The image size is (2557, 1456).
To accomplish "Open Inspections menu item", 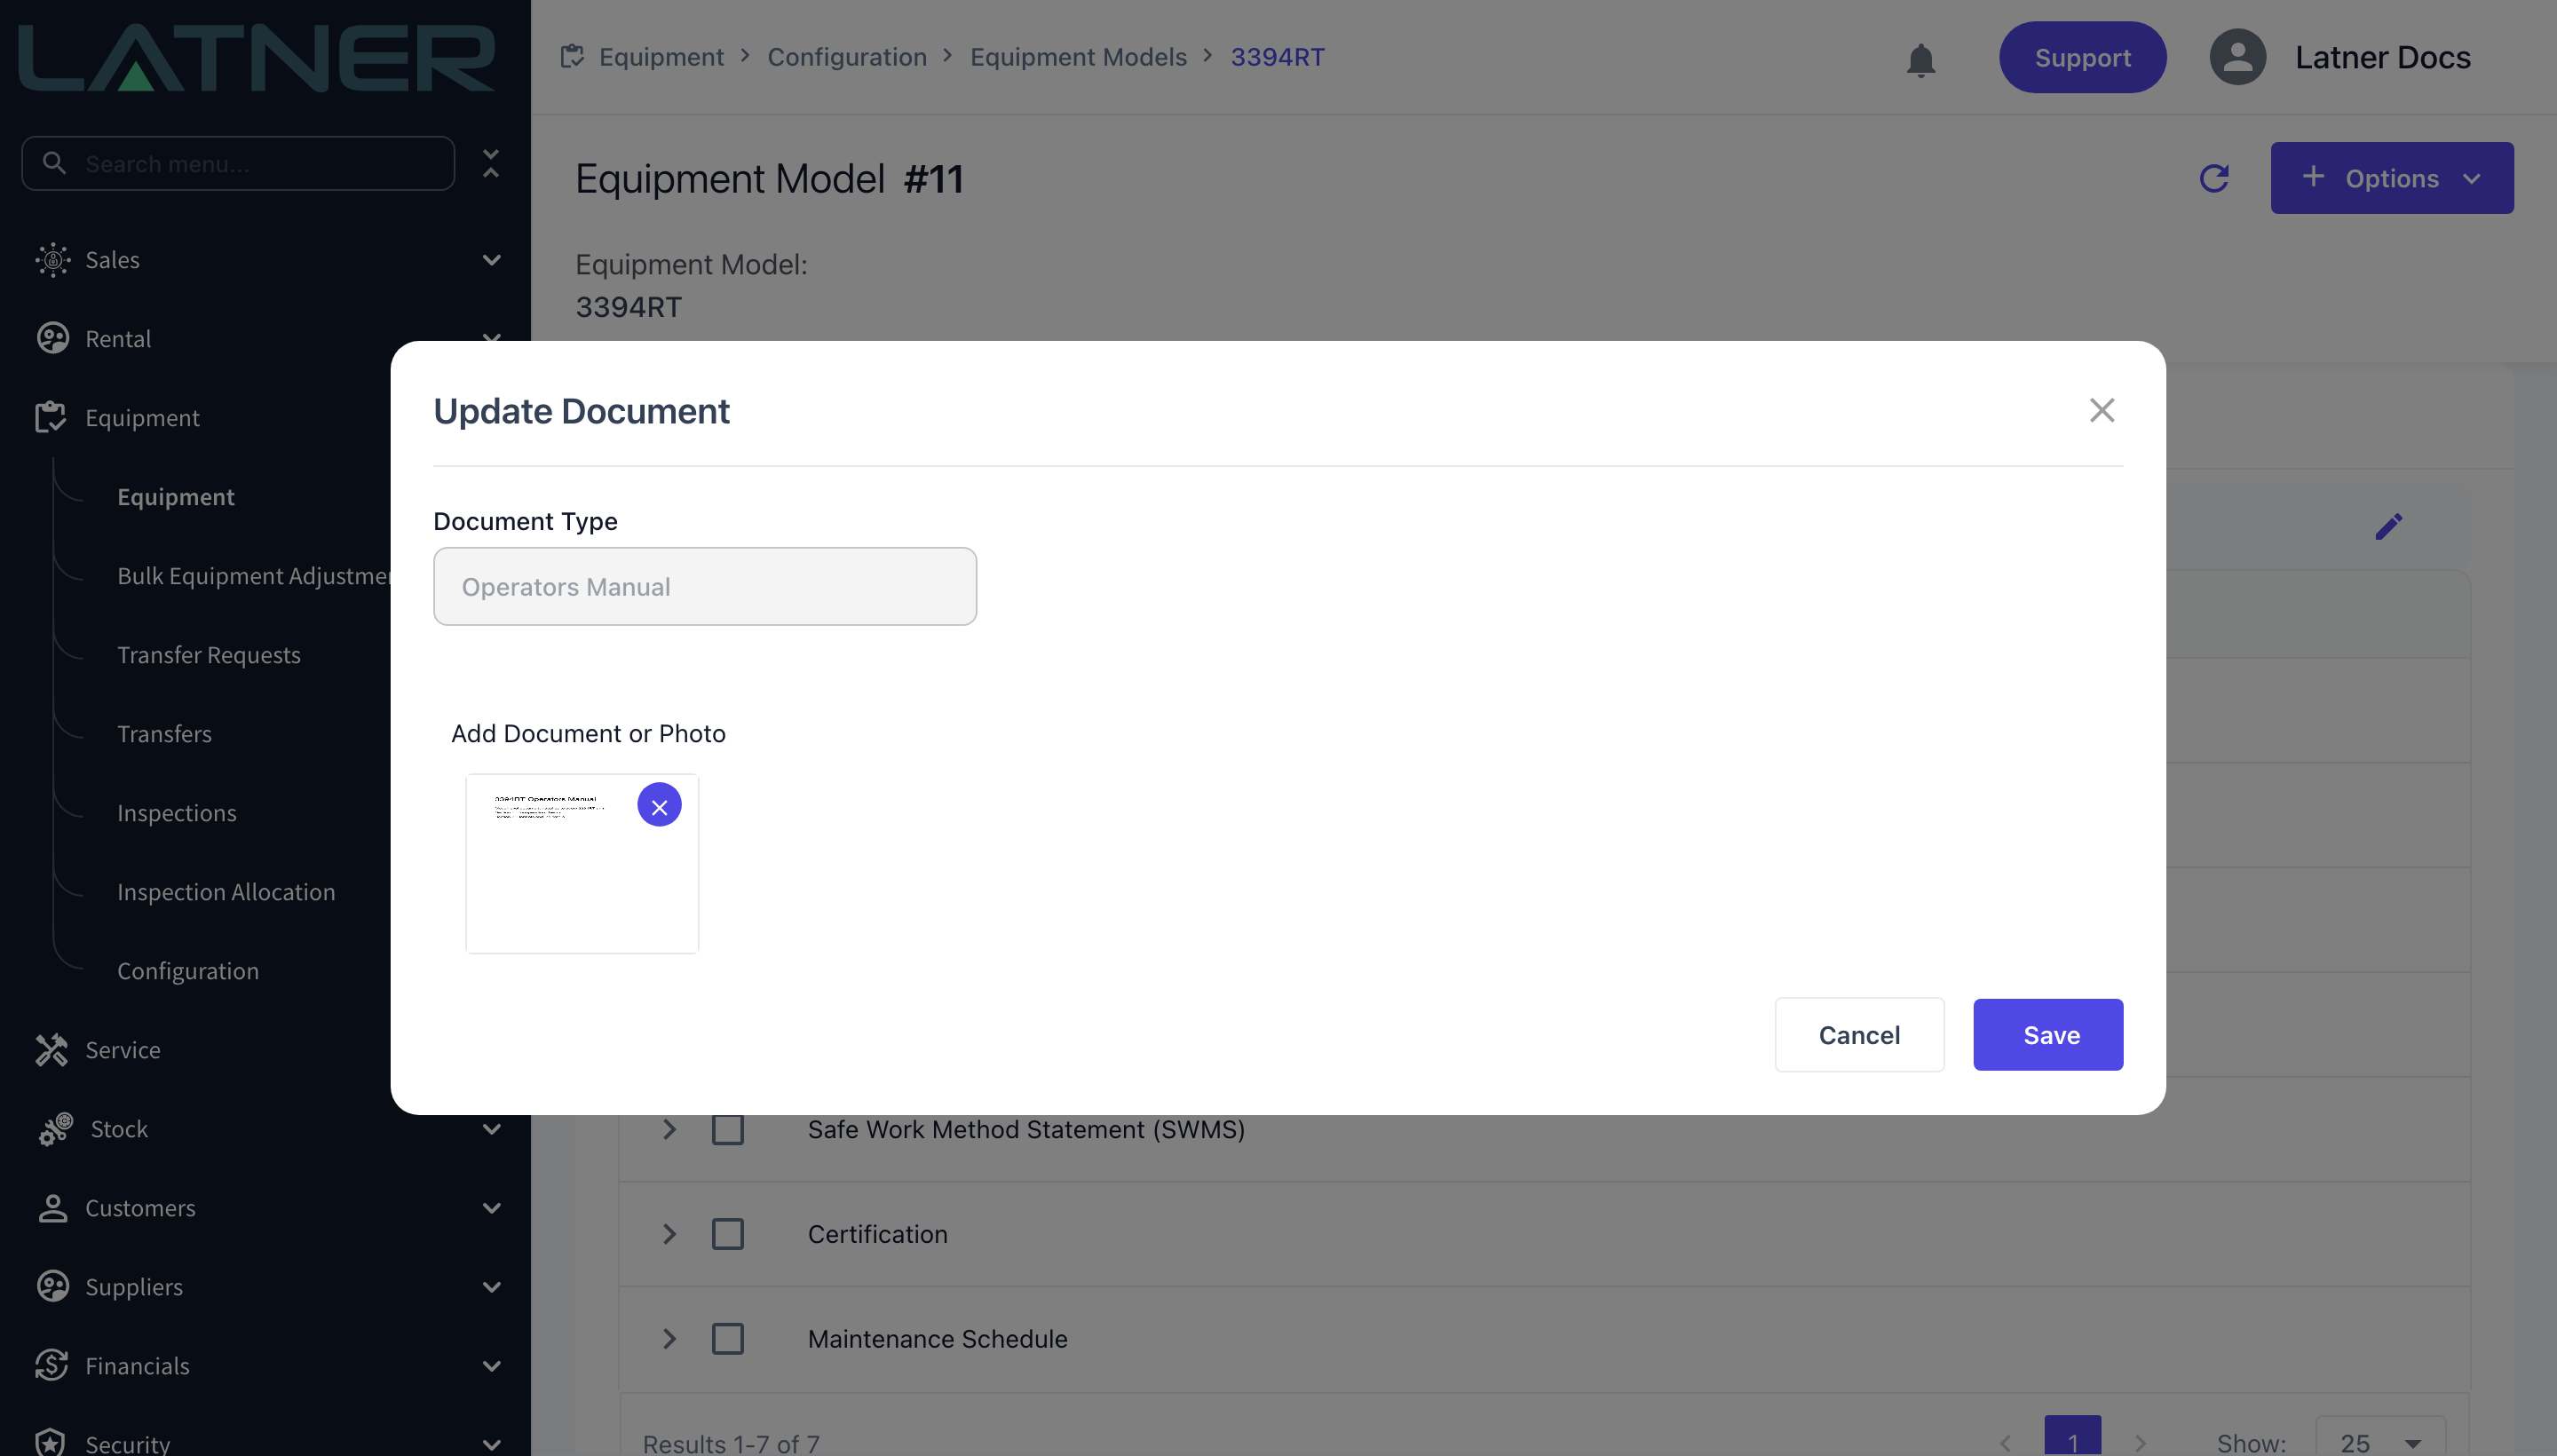I will point(177,813).
